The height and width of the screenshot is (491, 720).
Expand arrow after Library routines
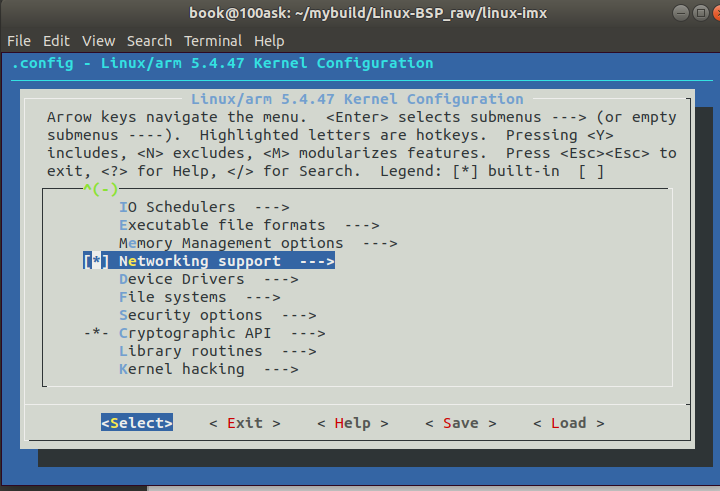[x=299, y=351]
